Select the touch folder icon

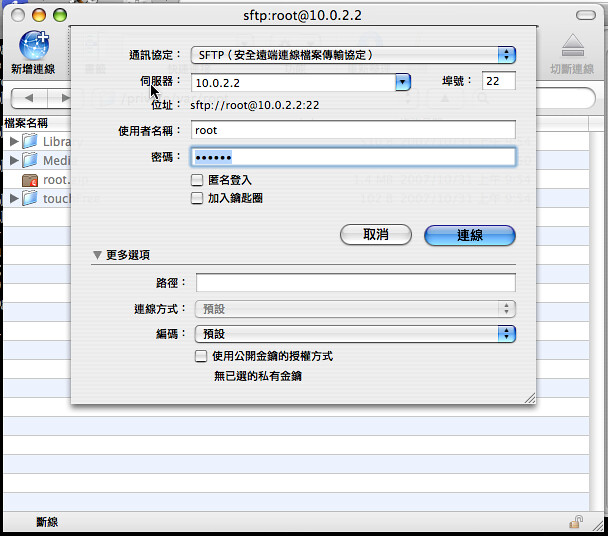30,199
